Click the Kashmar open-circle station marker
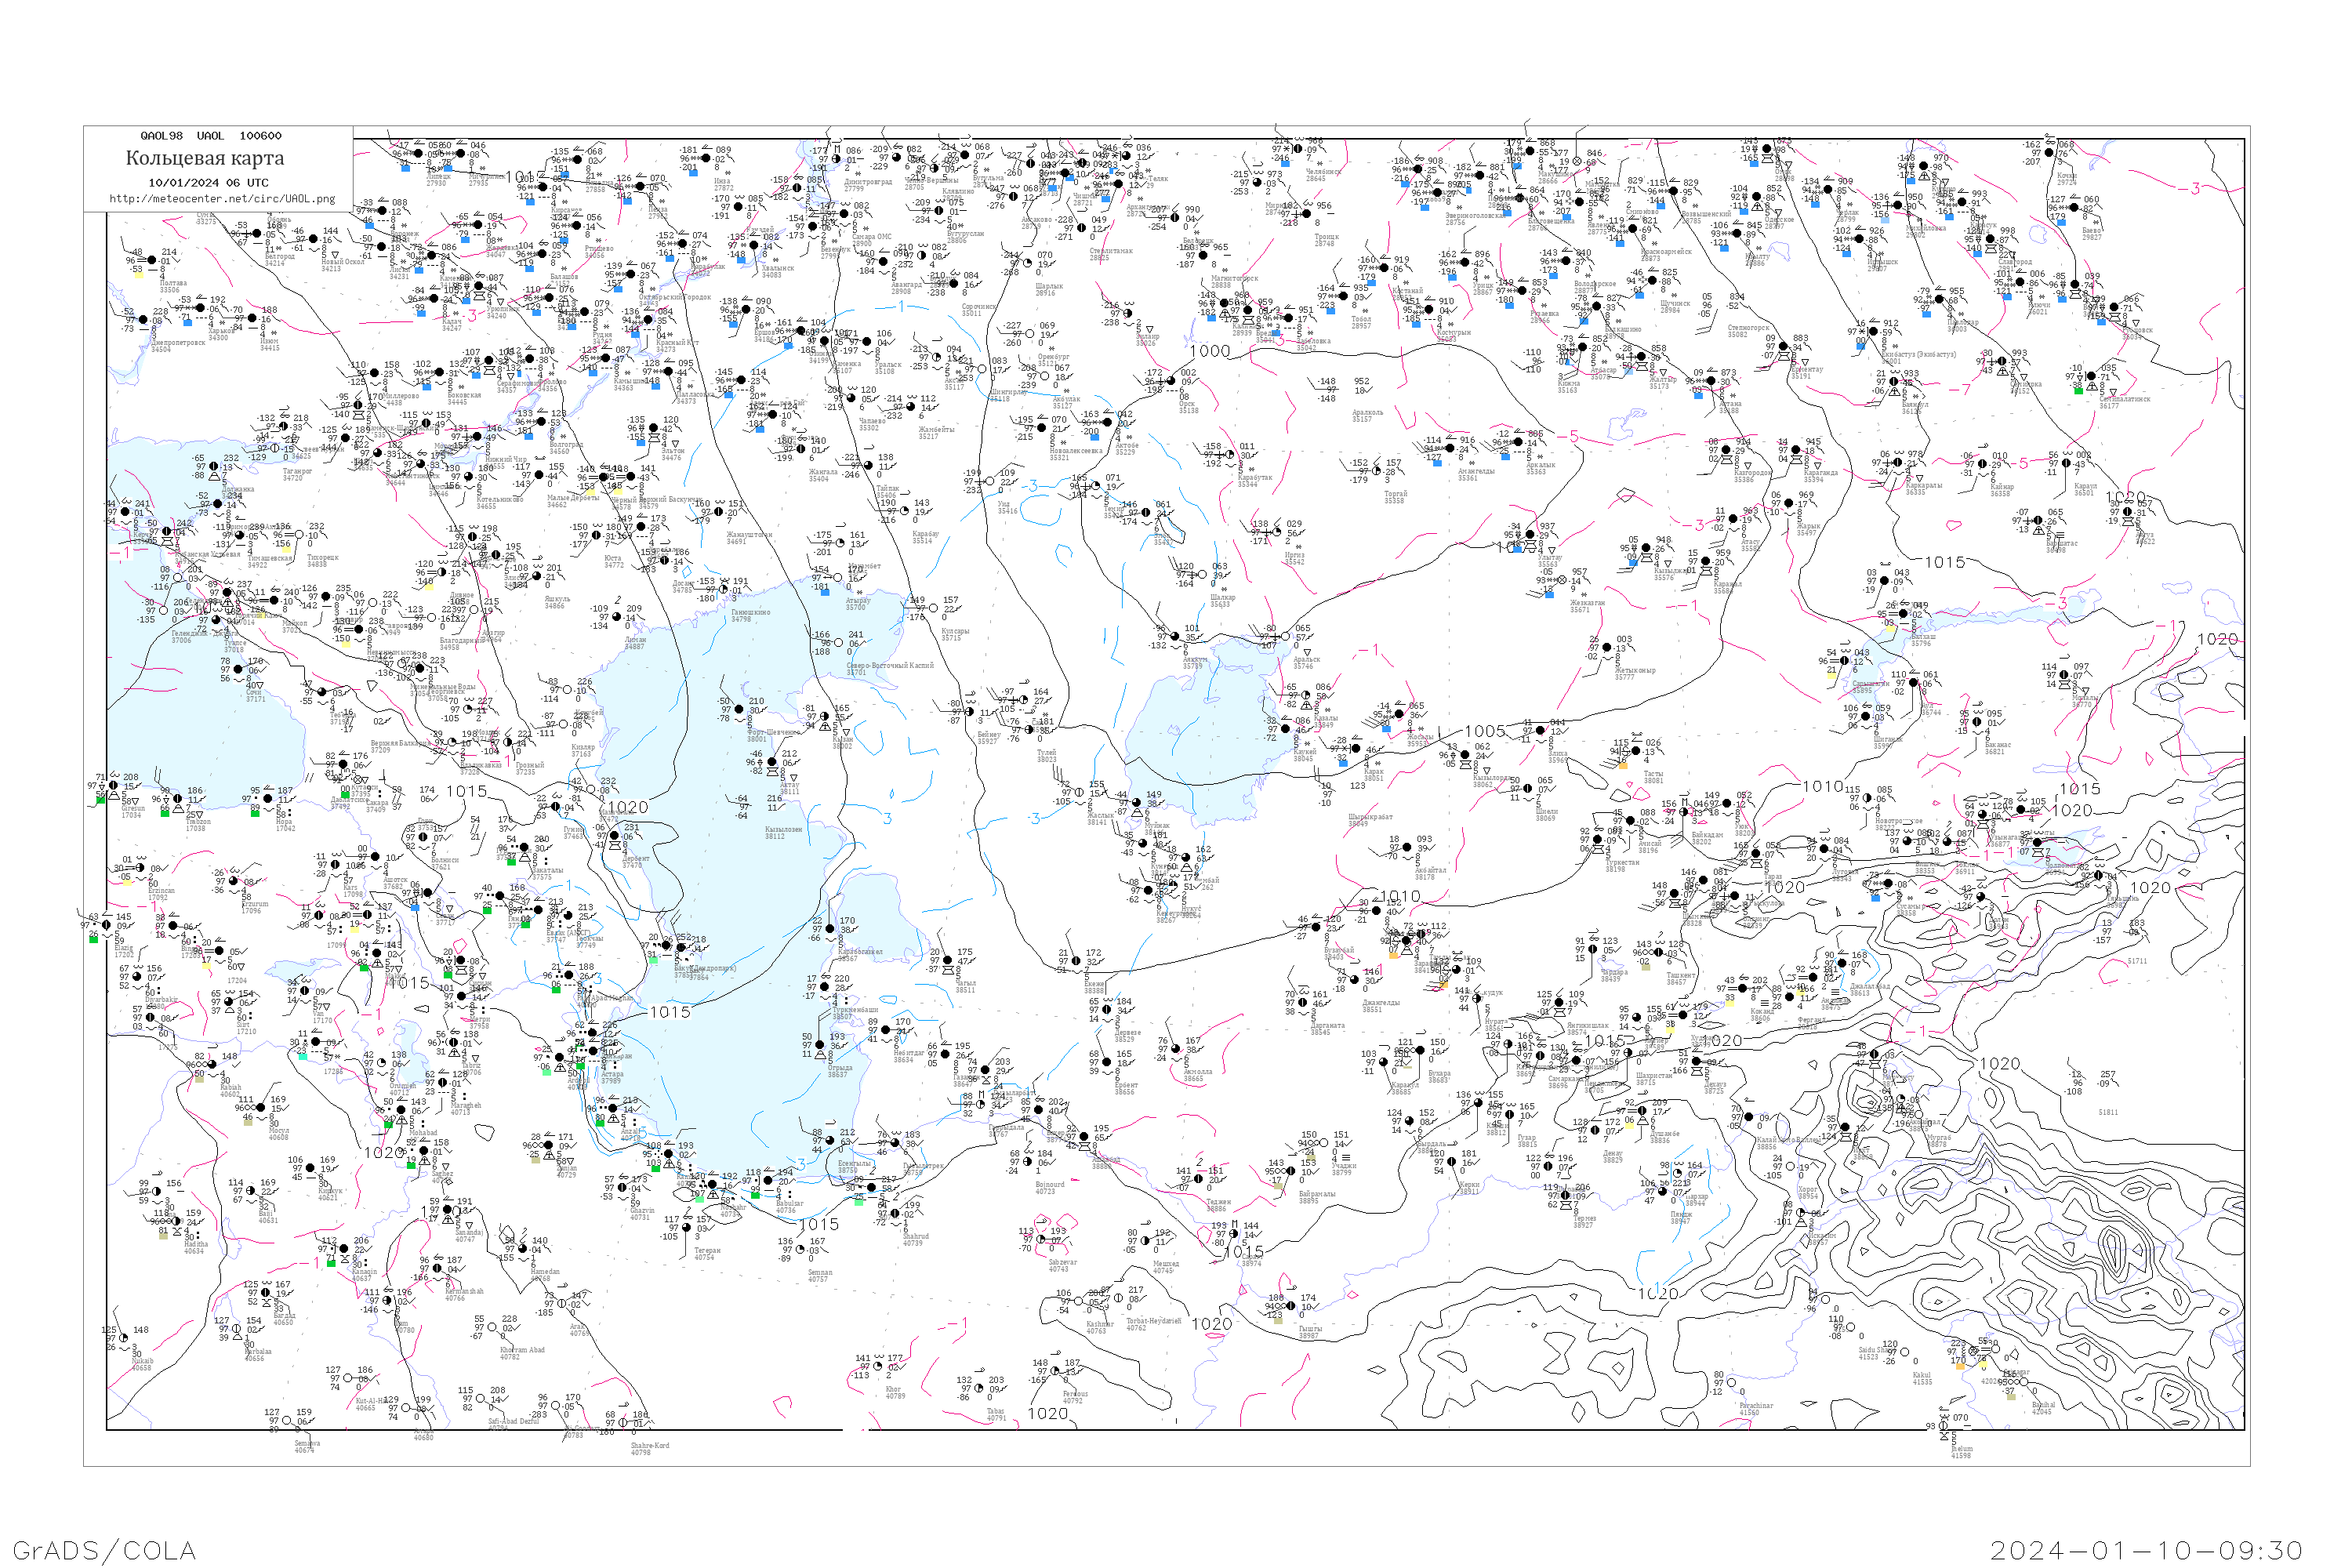The height and width of the screenshot is (1568, 2352). (1079, 1301)
